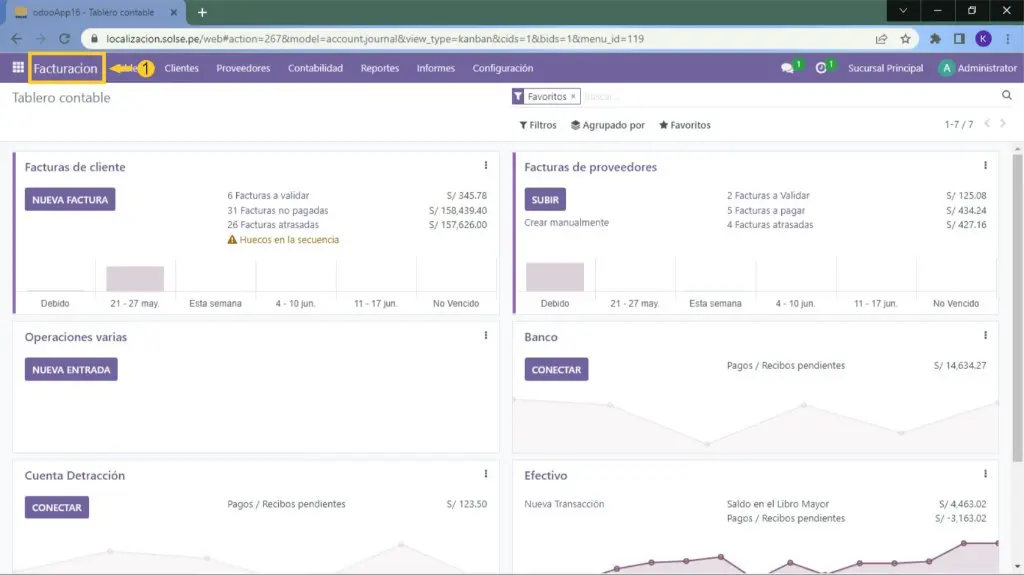This screenshot has width=1024, height=575.
Task: Expand the Agrupado por dropdown
Action: click(x=608, y=125)
